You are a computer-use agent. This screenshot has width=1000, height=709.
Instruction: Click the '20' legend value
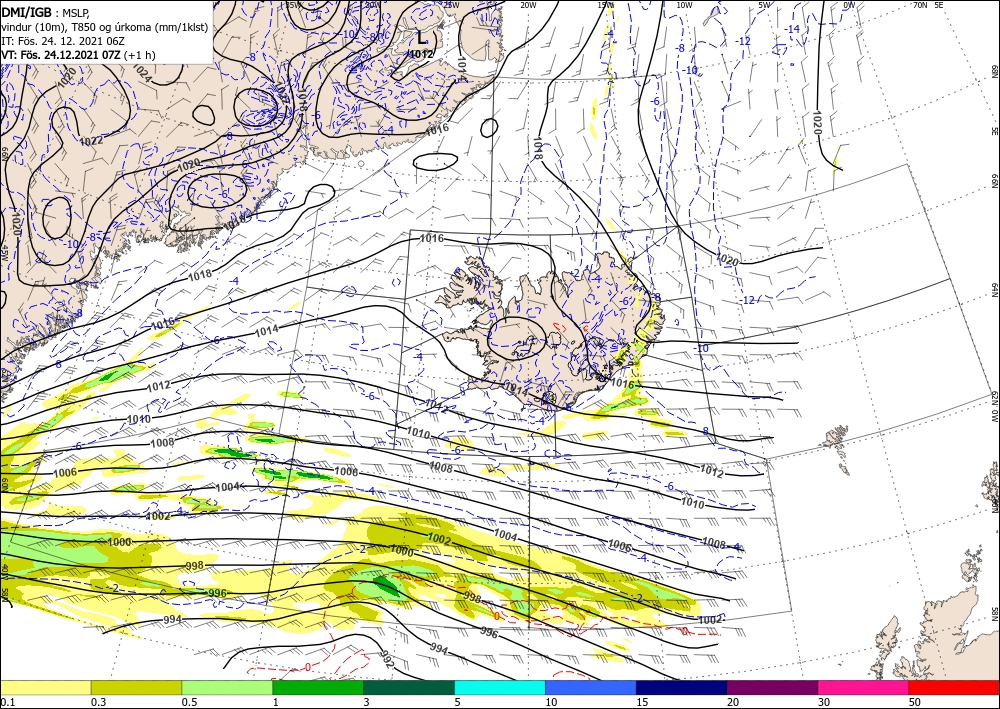pyautogui.click(x=733, y=702)
